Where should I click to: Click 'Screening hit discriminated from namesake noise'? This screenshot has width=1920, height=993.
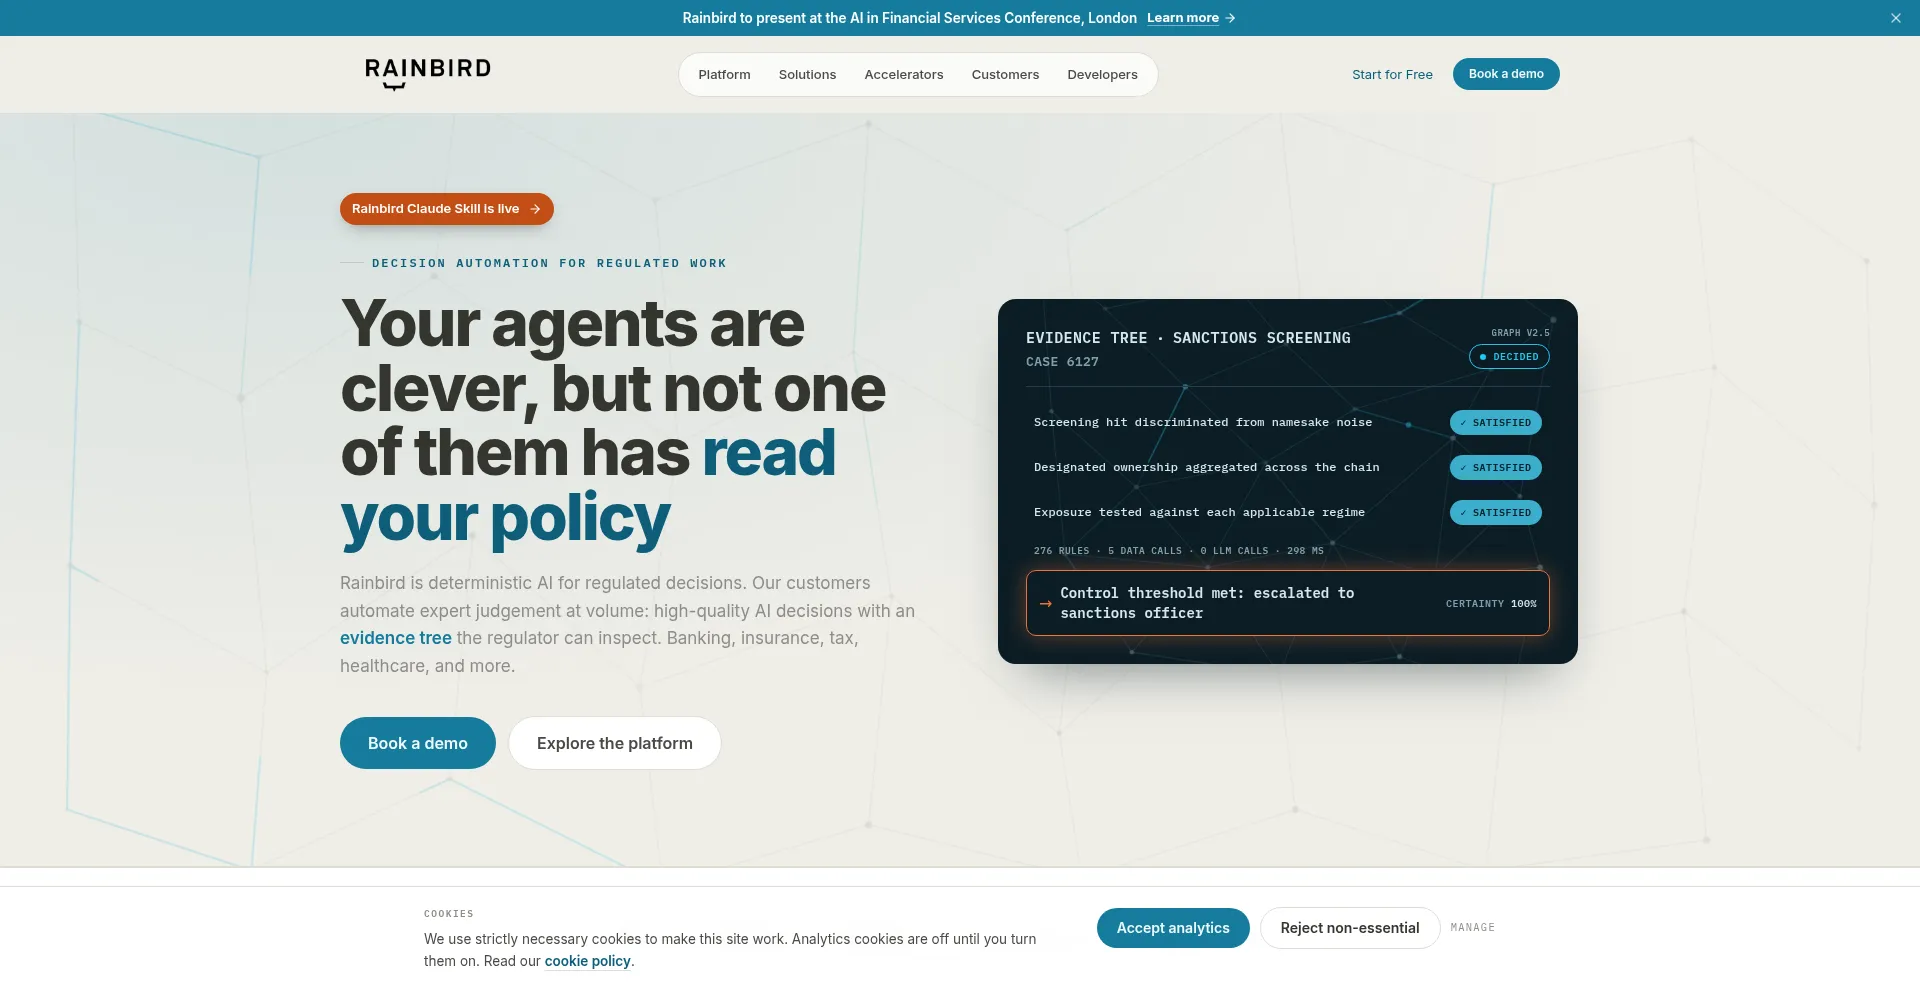click(x=1203, y=423)
